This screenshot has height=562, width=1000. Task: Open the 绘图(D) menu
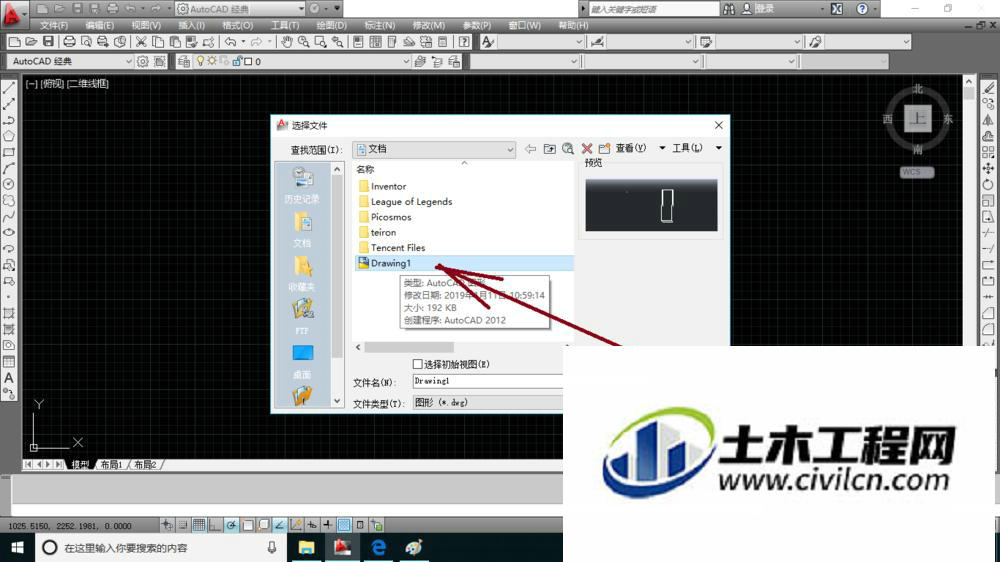coord(331,26)
